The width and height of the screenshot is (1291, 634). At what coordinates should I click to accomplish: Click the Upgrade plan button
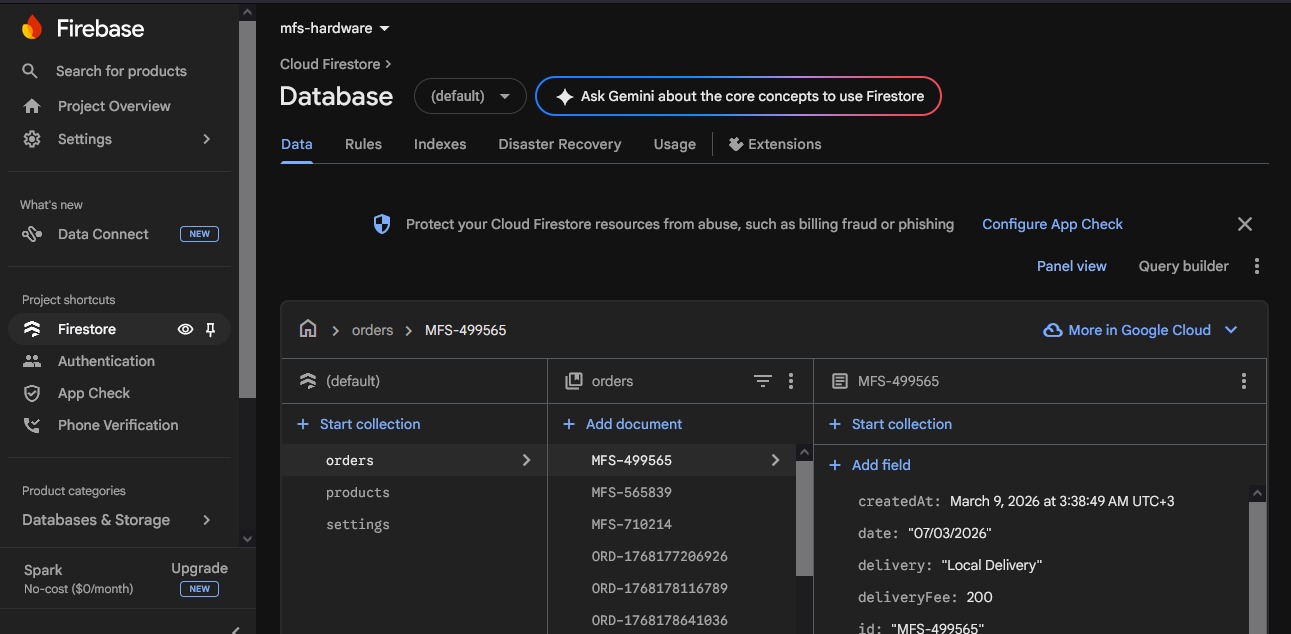click(x=199, y=568)
